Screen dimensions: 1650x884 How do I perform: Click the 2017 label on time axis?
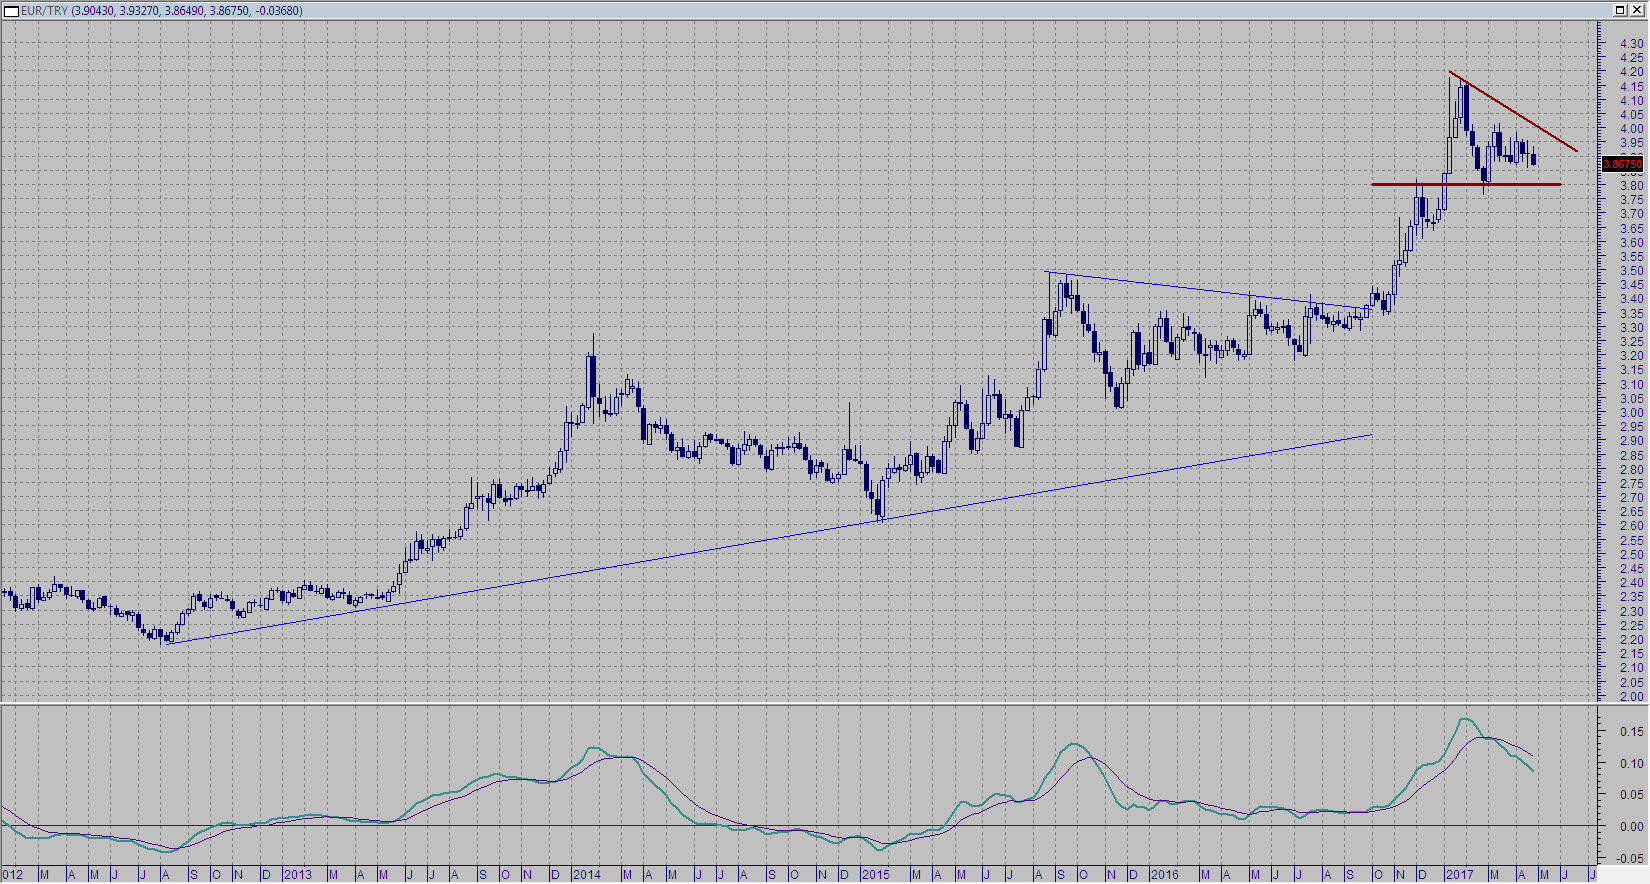[1459, 875]
